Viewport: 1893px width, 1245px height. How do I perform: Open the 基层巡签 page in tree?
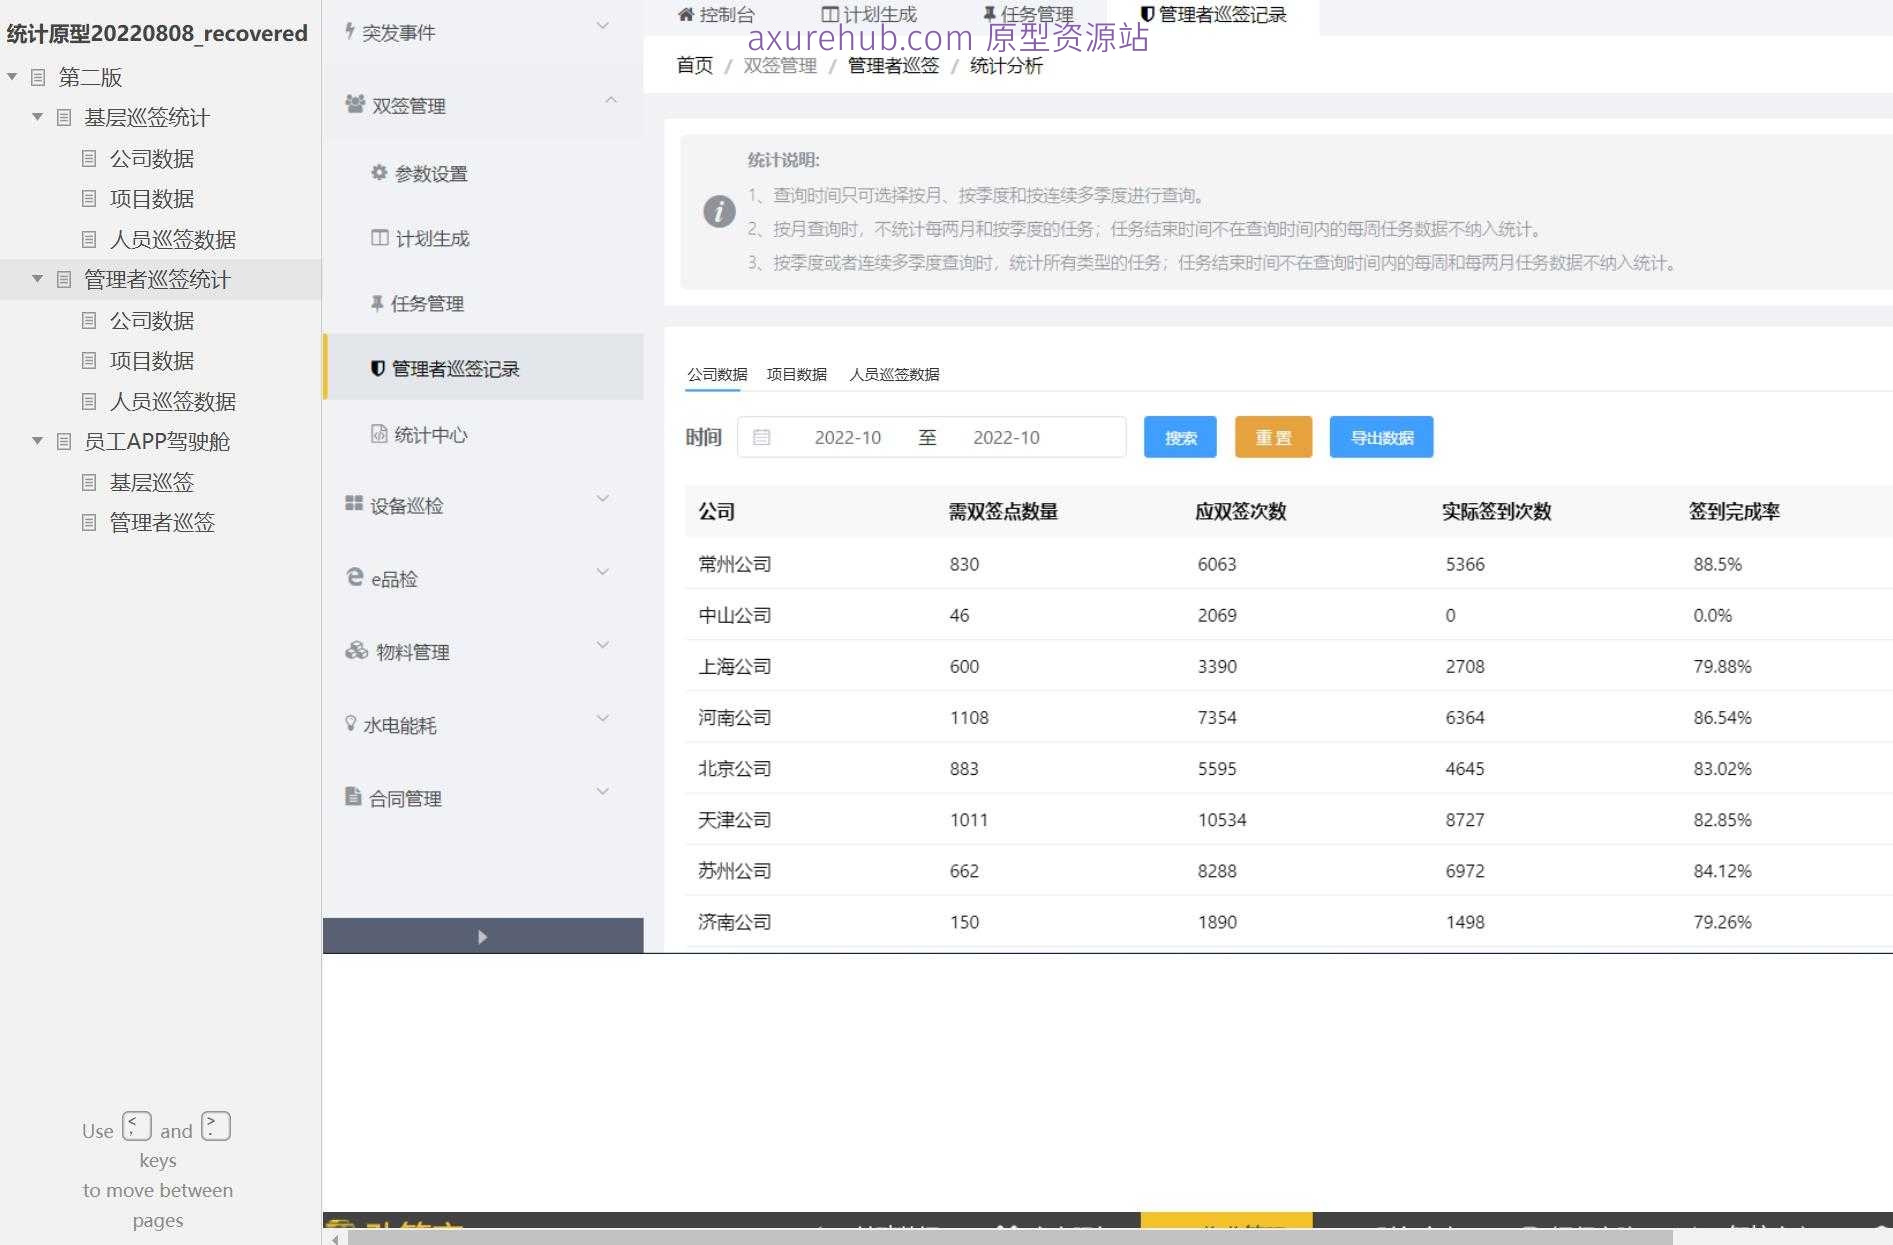click(x=151, y=482)
